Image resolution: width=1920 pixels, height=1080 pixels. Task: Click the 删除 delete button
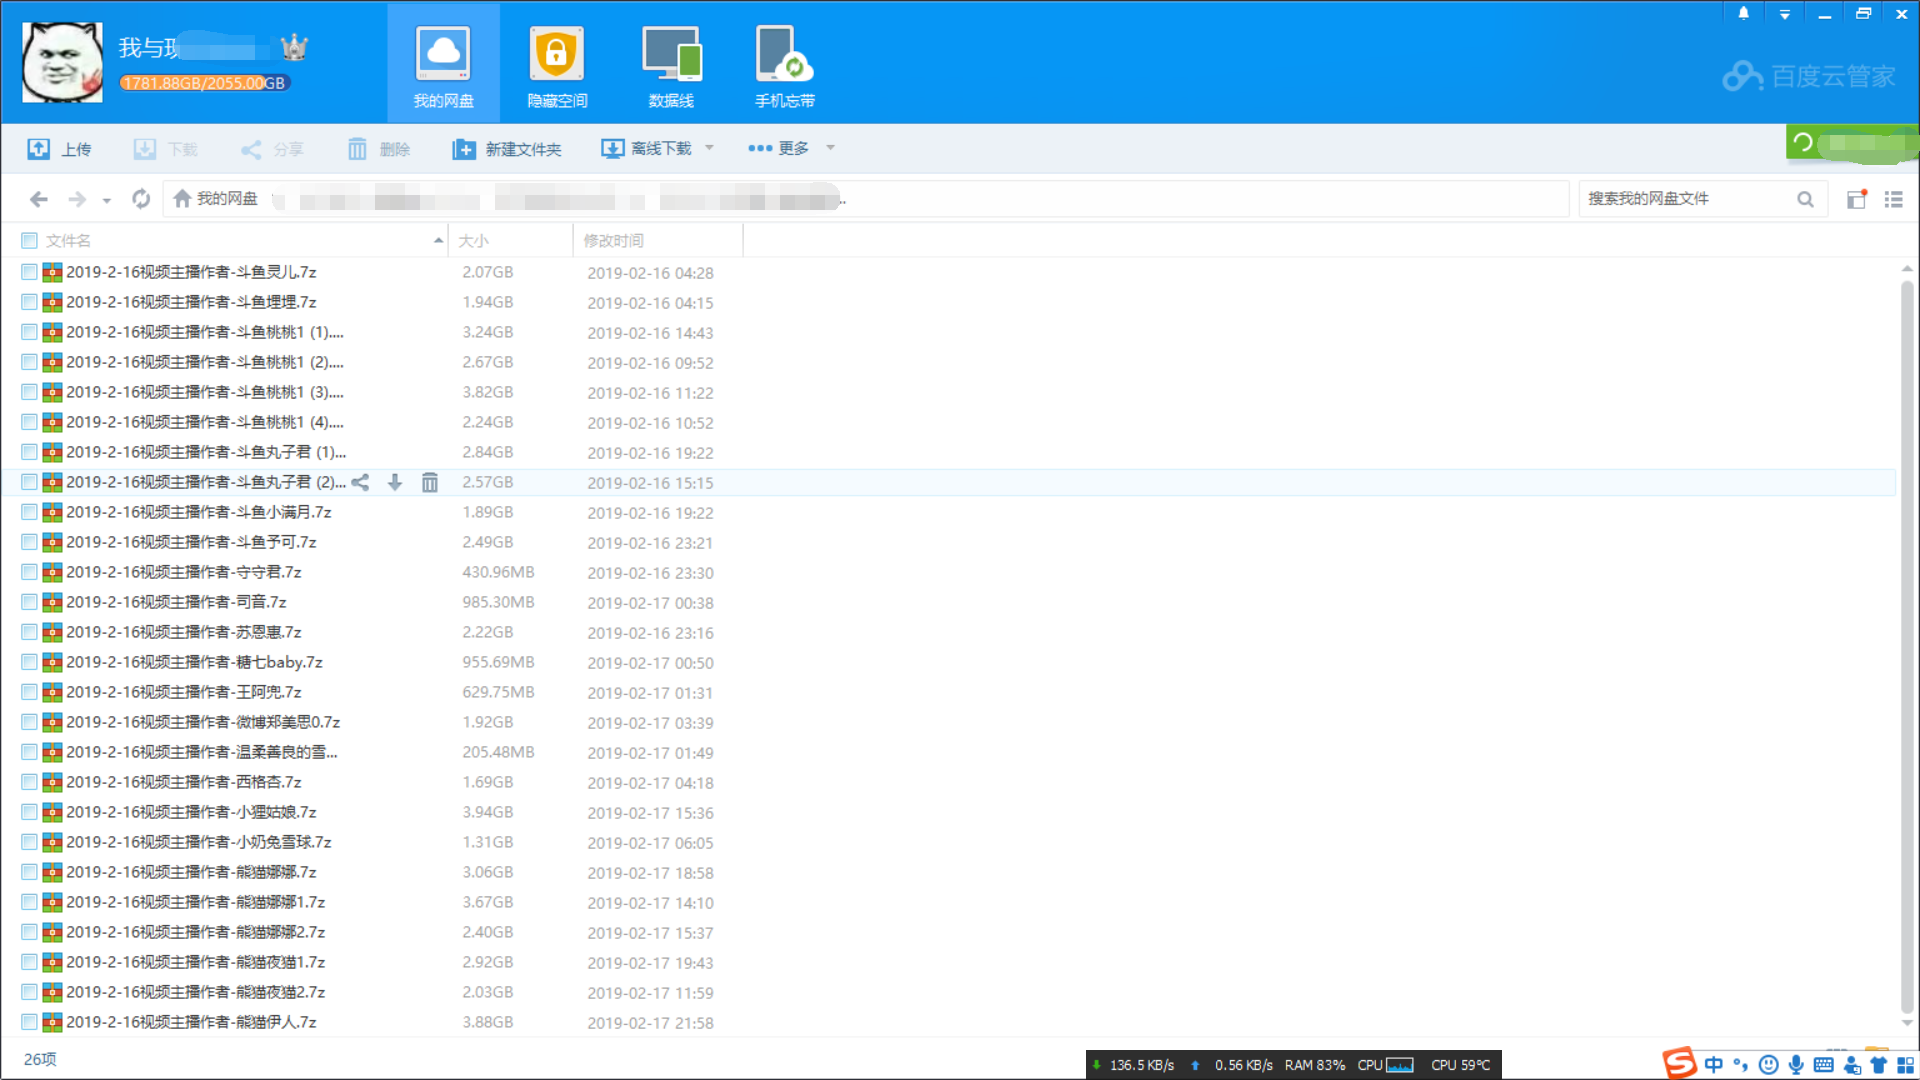pos(378,149)
